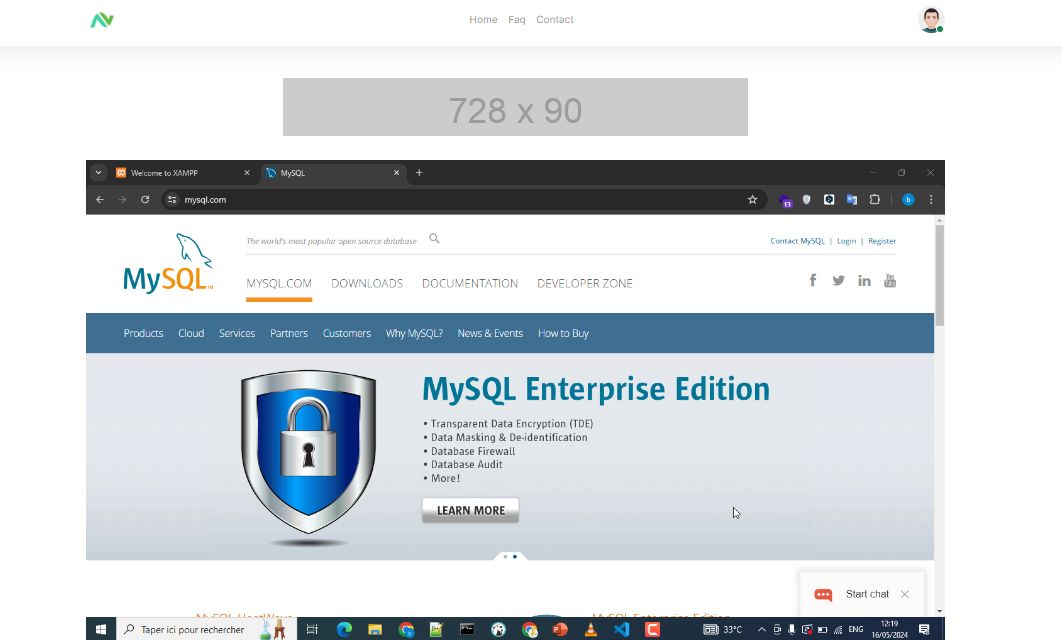The height and width of the screenshot is (640, 1062).
Task: Open the Why MySQL? menu item
Action: coord(415,333)
